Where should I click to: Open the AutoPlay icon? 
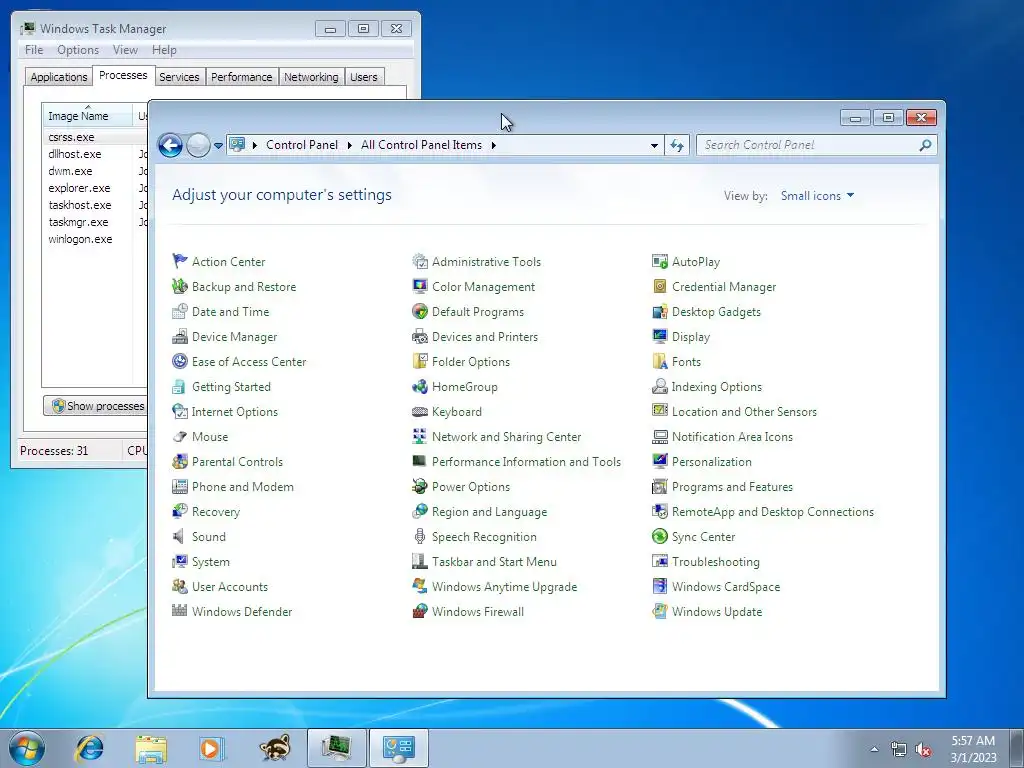point(660,261)
